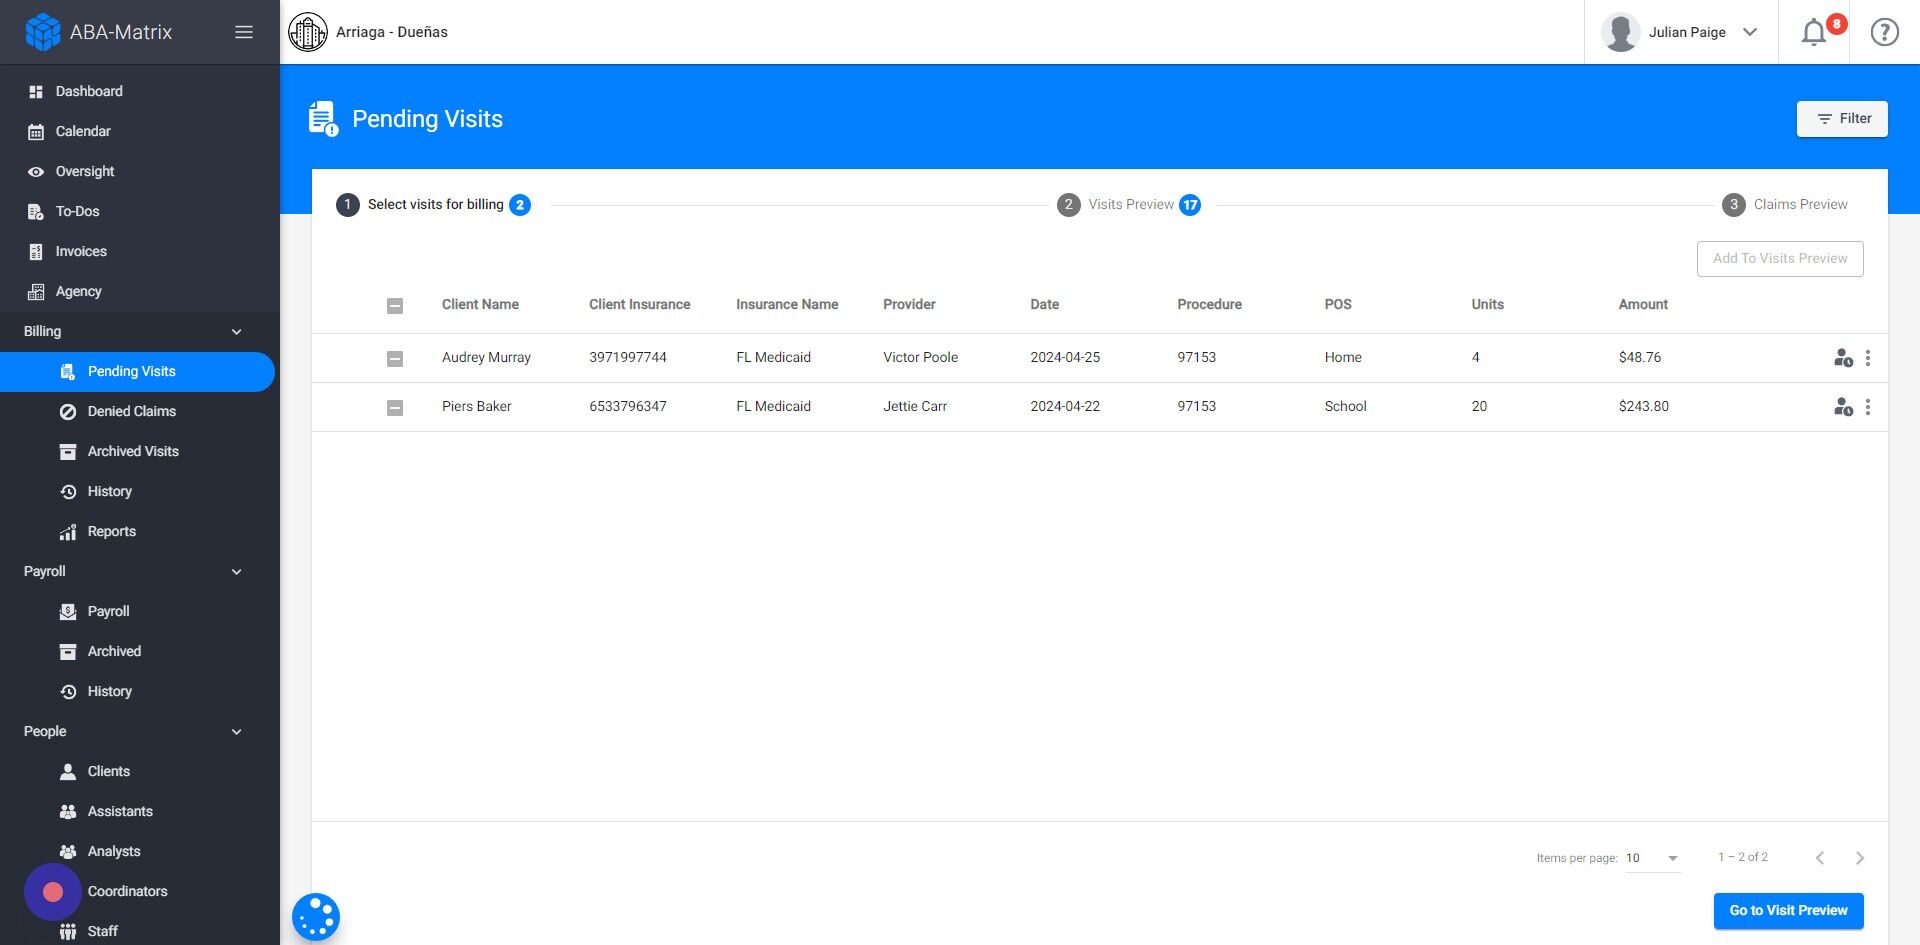The height and width of the screenshot is (945, 1920).
Task: Collapse the Billing section in the sidebar
Action: click(x=236, y=331)
